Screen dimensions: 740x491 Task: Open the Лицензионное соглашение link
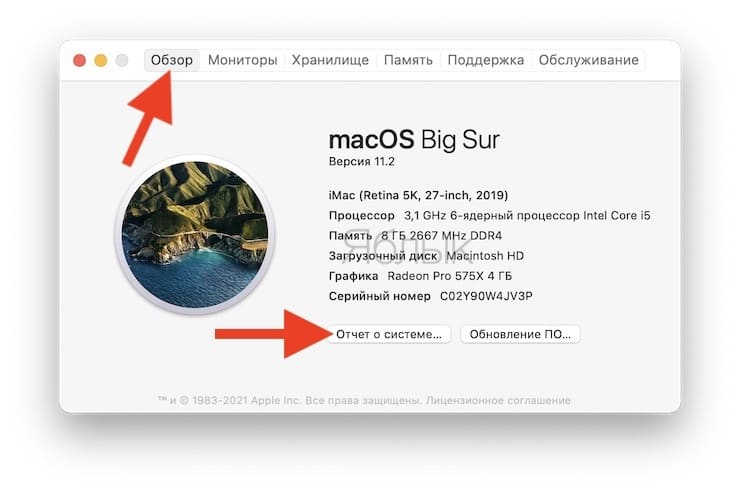(498, 400)
